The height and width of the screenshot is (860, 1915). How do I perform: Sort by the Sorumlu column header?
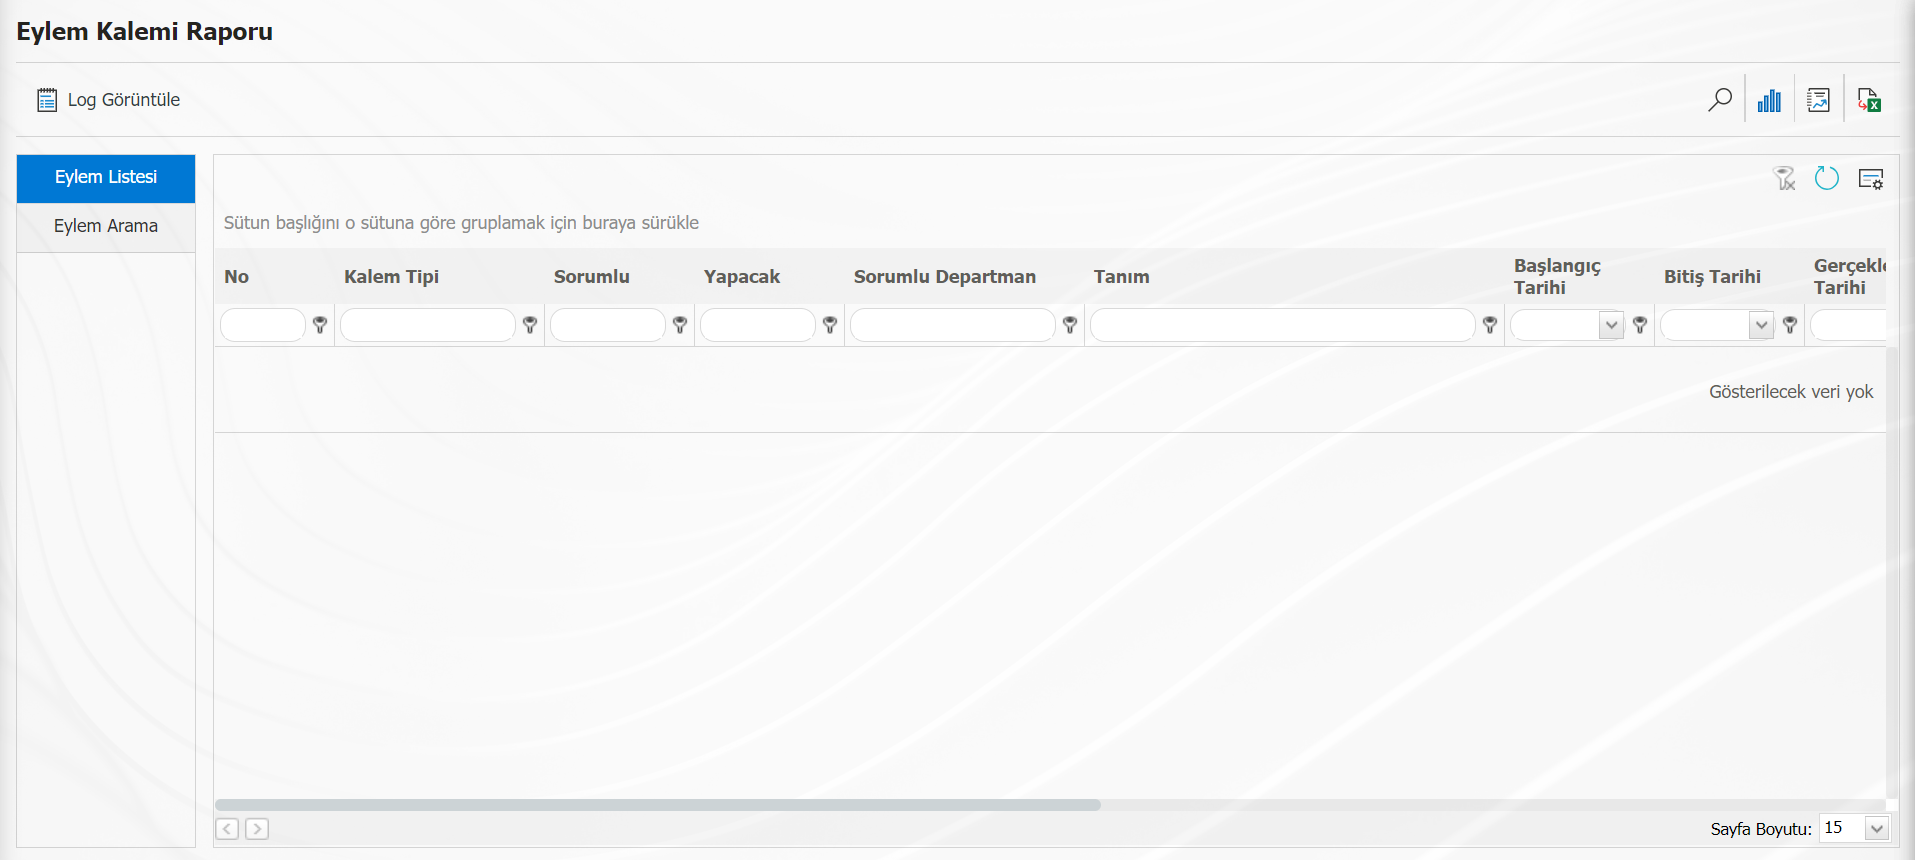(x=592, y=277)
